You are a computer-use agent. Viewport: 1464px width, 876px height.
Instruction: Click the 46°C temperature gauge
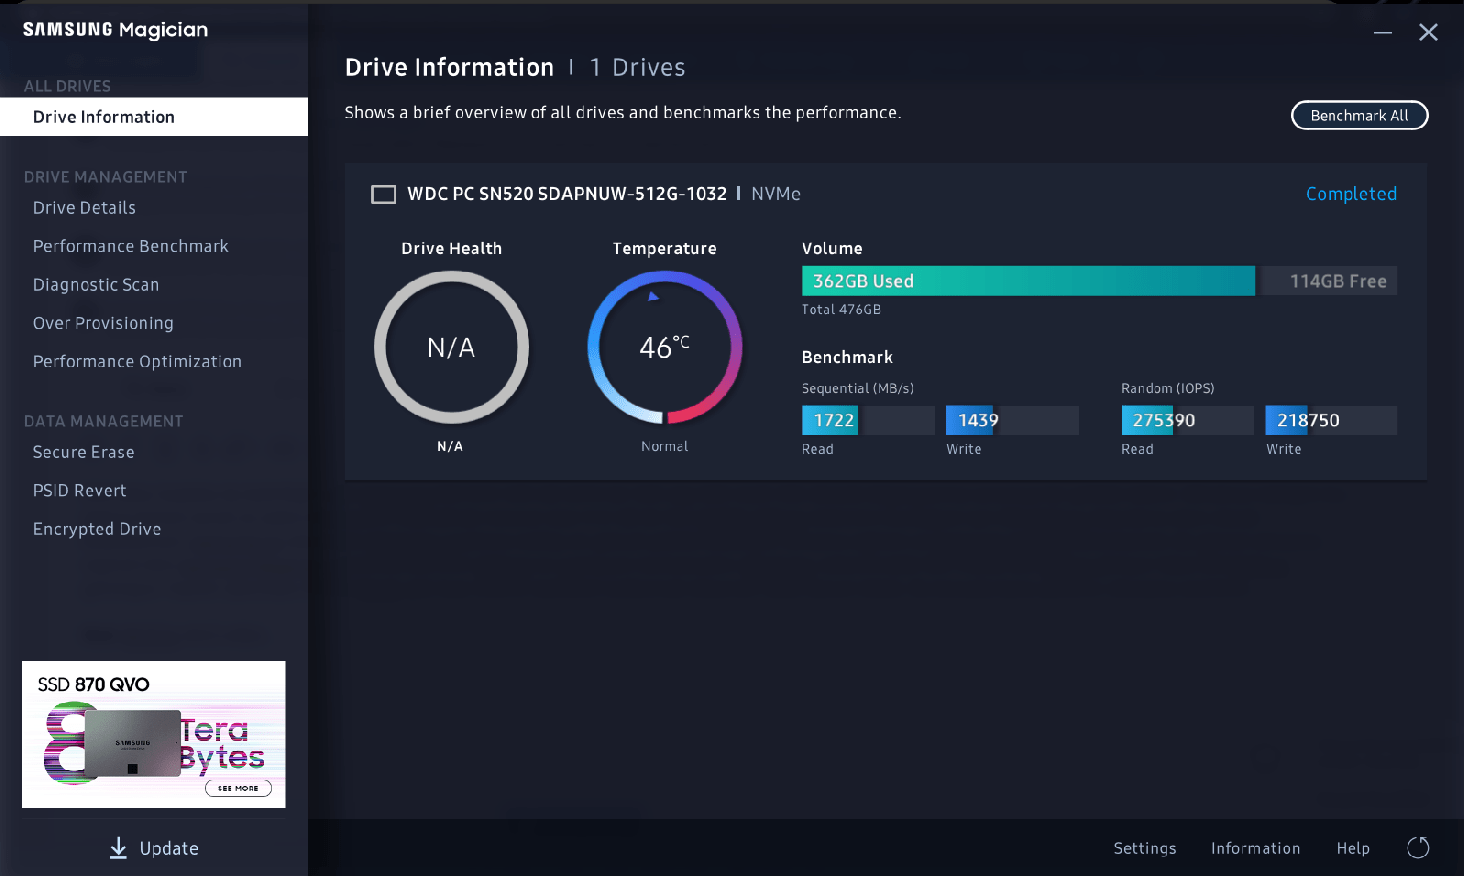click(665, 347)
